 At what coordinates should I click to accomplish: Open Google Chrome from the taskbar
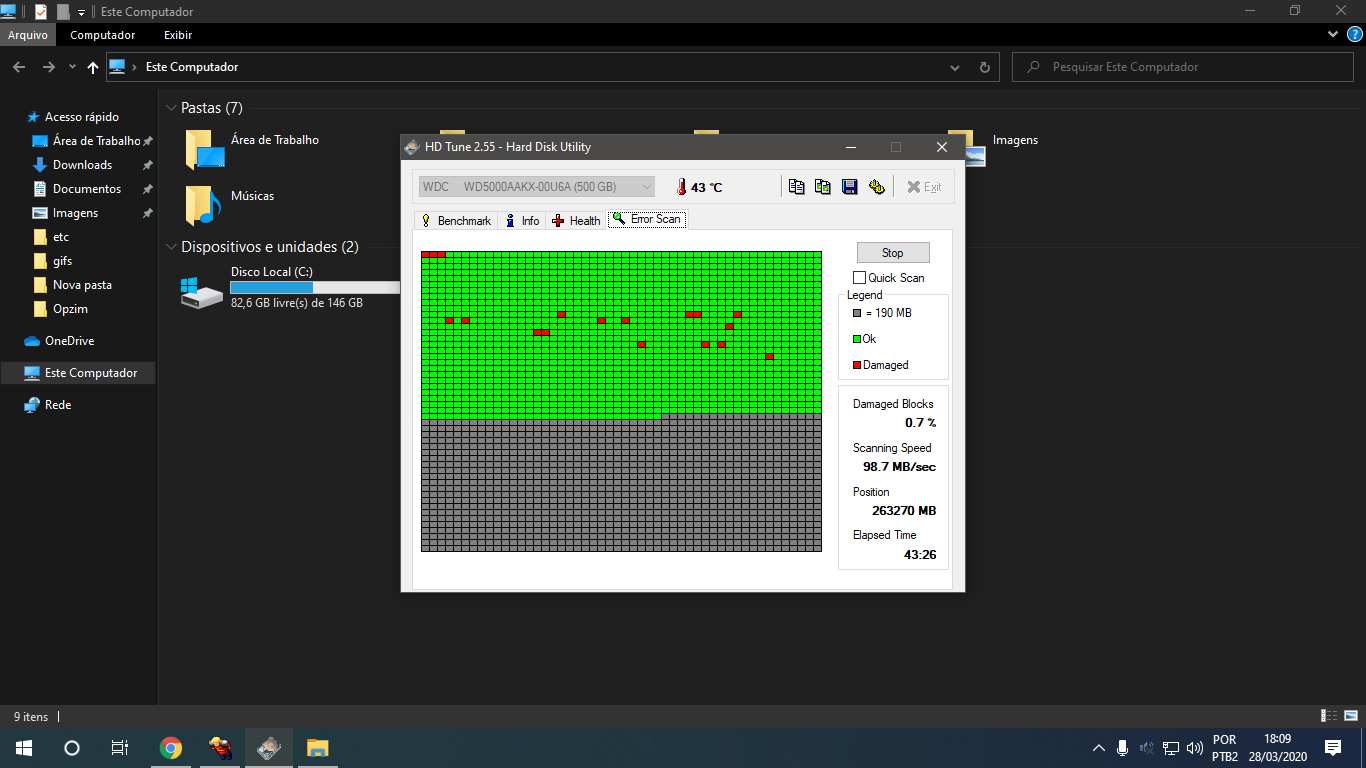171,748
